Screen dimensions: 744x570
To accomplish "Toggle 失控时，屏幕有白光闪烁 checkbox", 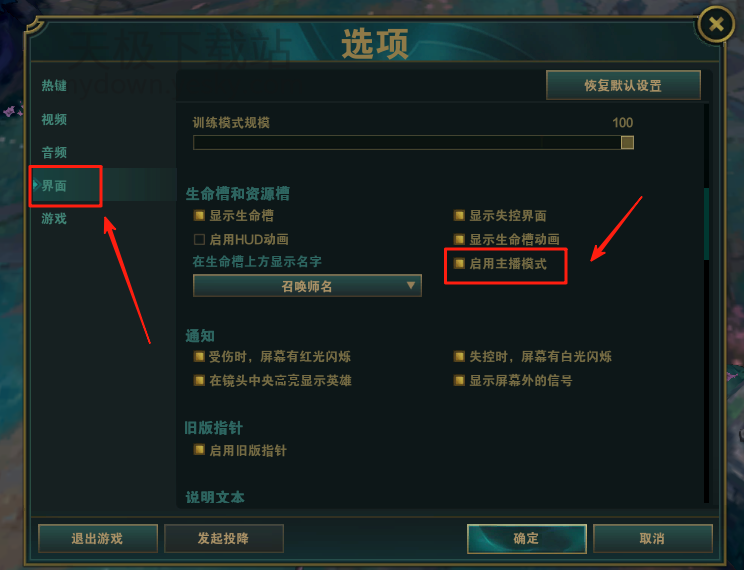I will tap(459, 356).
